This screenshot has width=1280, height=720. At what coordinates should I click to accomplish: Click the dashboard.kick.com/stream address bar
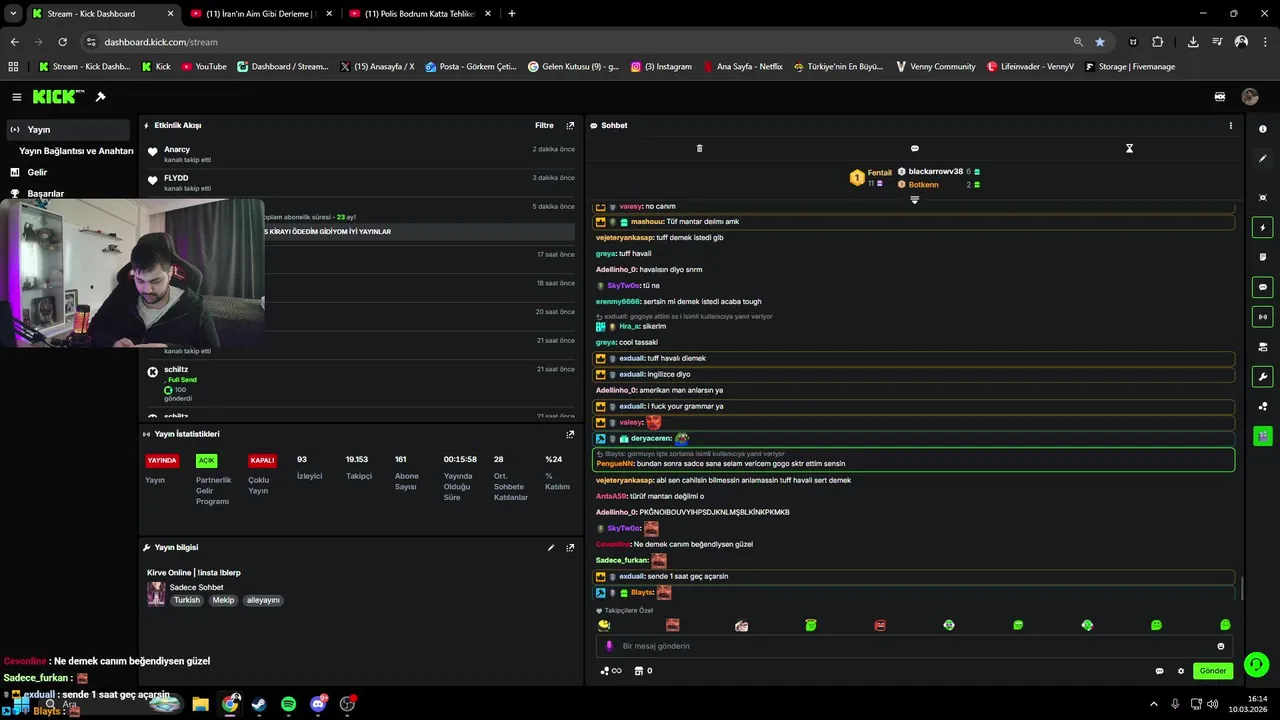tap(161, 42)
